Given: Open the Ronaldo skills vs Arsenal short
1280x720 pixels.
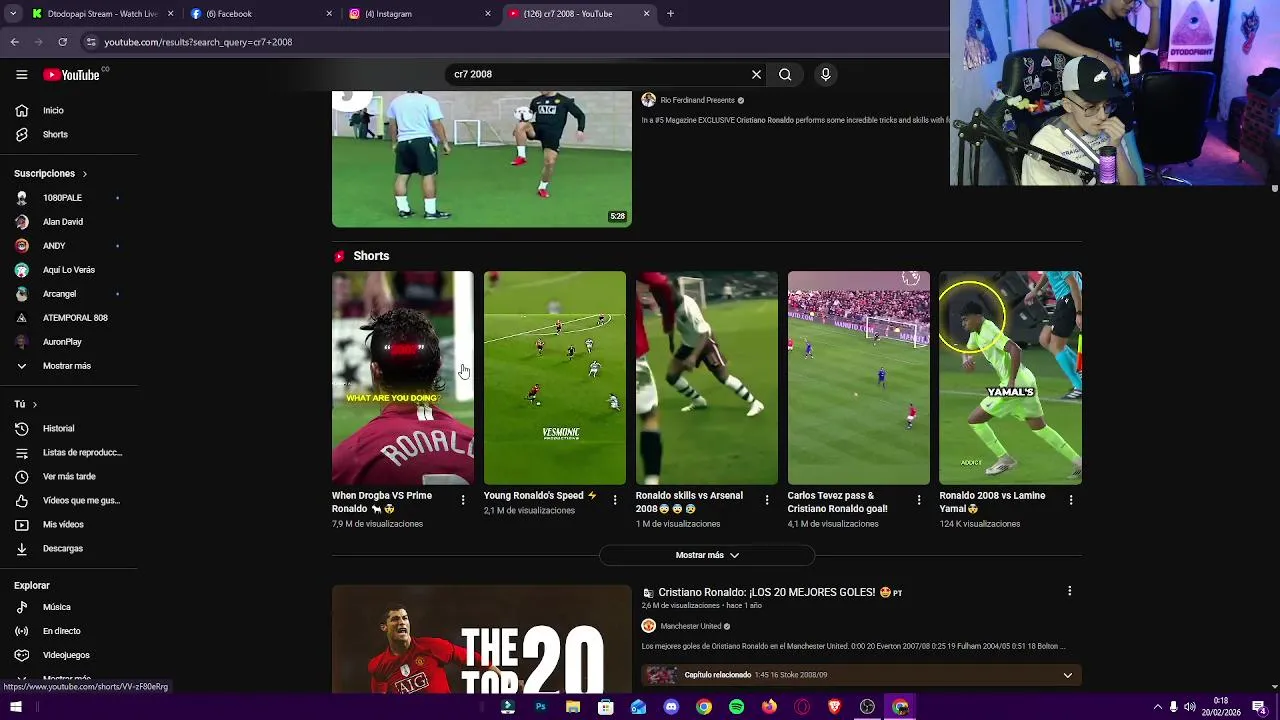Looking at the screenshot, I should coord(707,378).
